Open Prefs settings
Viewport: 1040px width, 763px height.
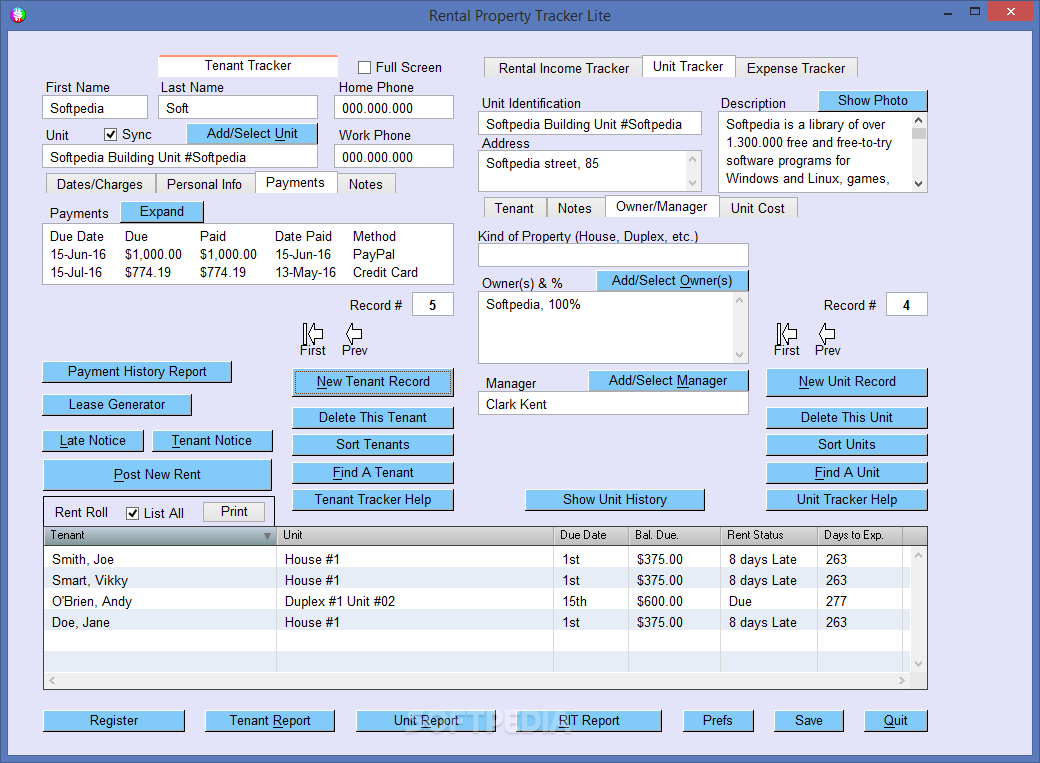click(x=718, y=721)
